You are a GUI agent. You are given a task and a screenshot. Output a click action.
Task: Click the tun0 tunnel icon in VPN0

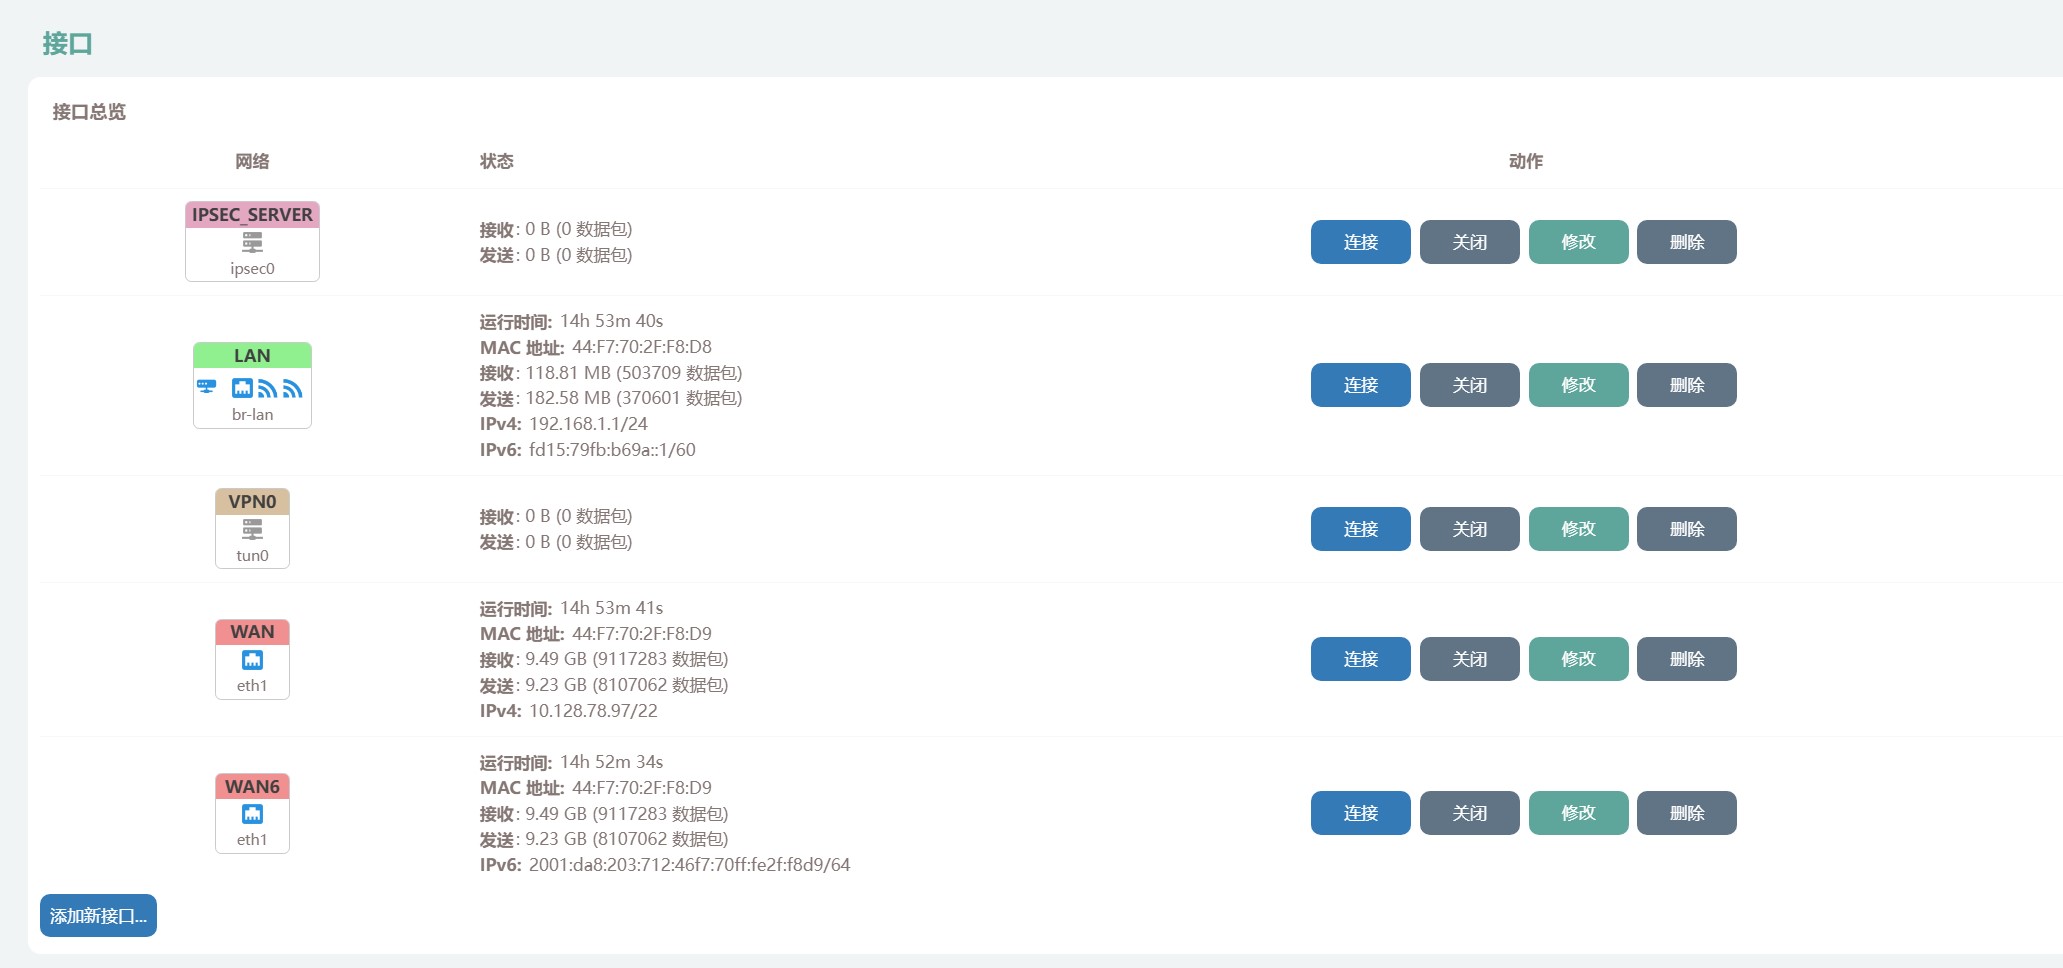click(x=252, y=530)
